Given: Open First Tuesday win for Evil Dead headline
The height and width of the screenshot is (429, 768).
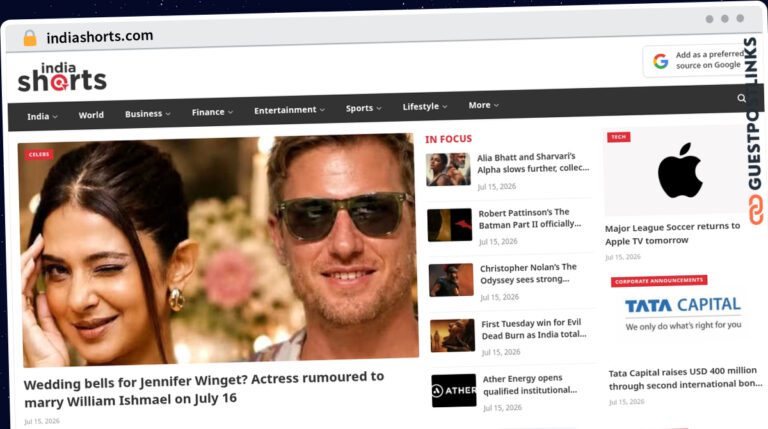Looking at the screenshot, I should pyautogui.click(x=533, y=329).
